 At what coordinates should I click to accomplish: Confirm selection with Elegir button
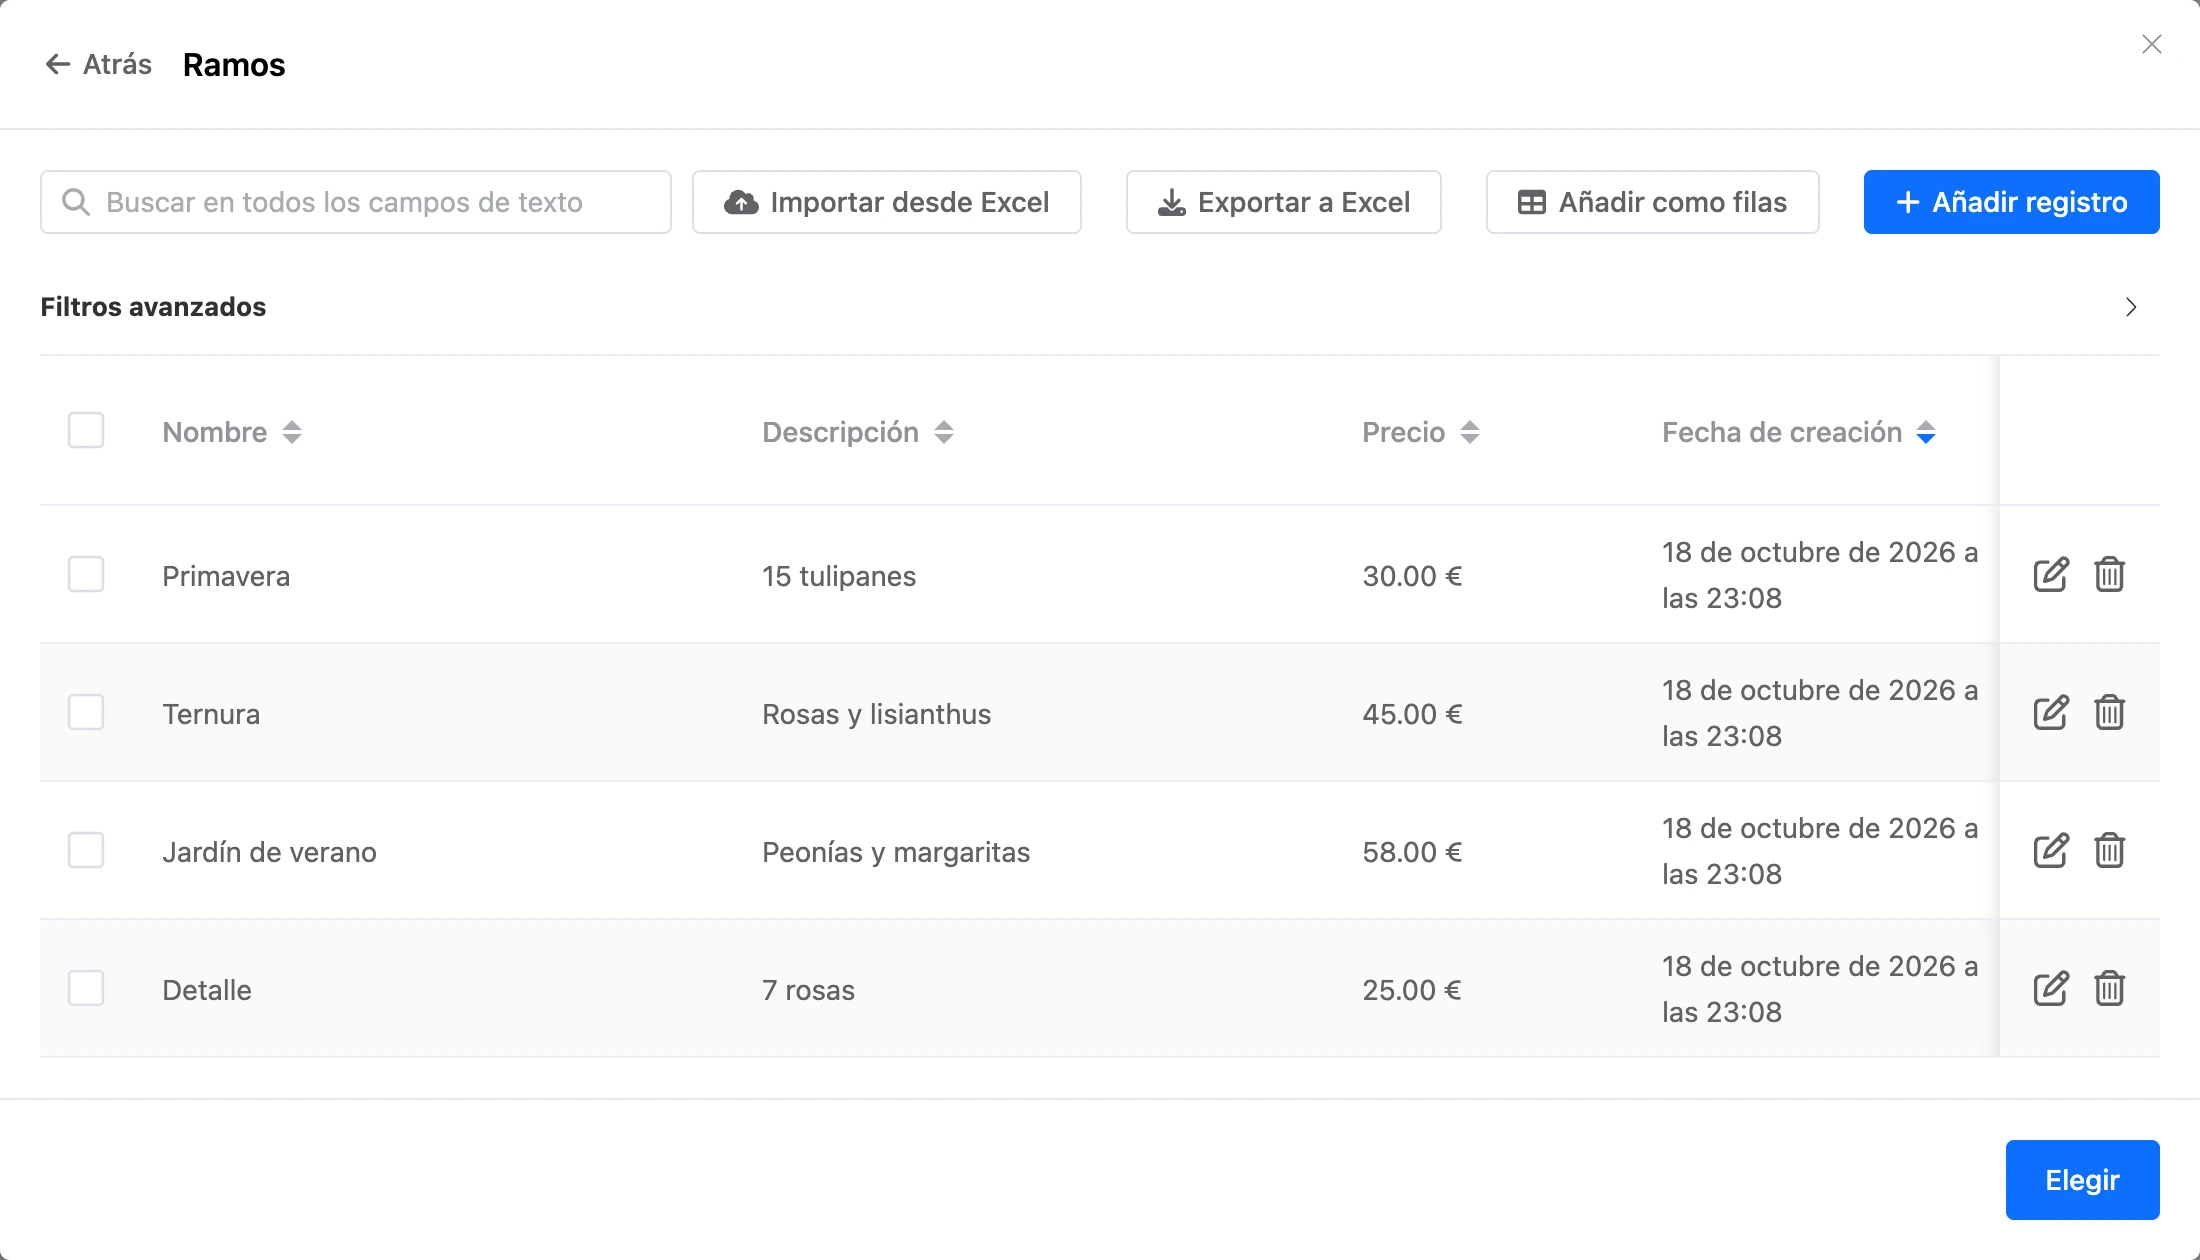point(2082,1180)
